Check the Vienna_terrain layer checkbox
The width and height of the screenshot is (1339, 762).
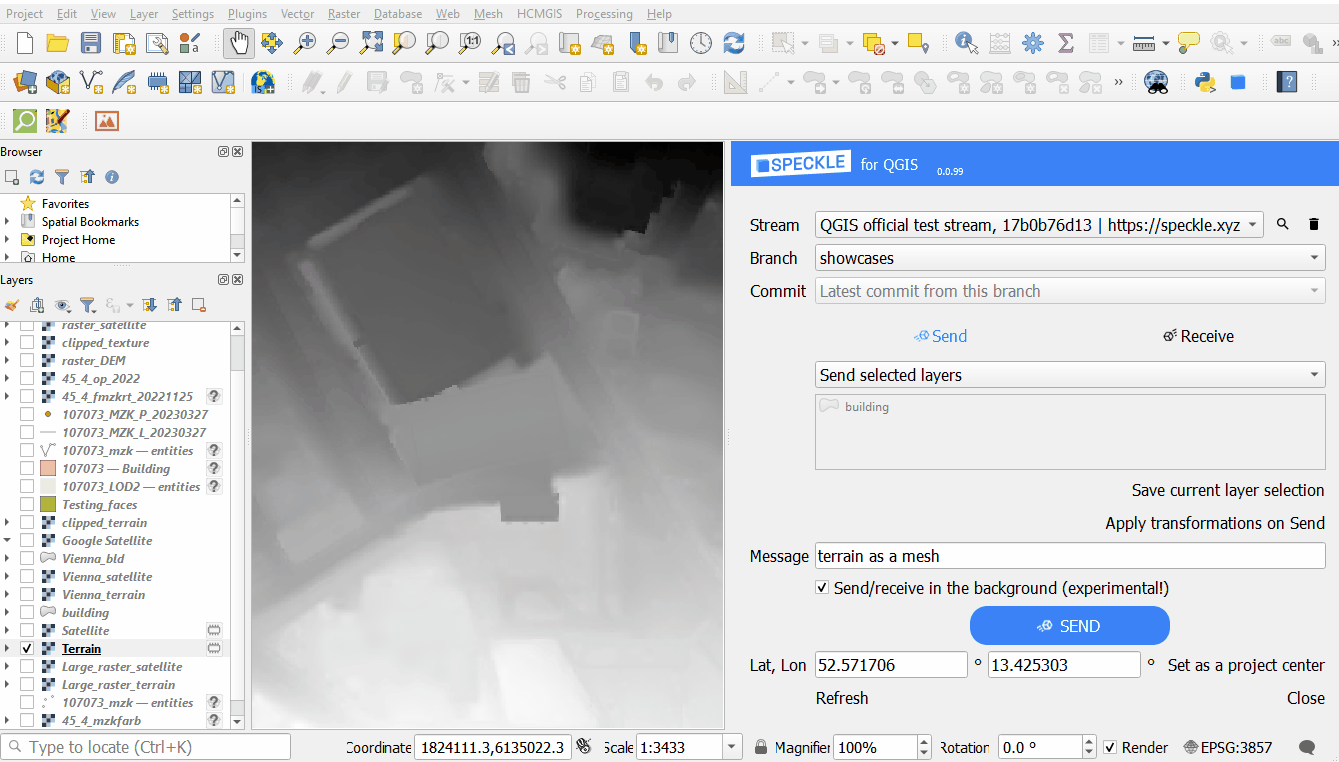[27, 595]
